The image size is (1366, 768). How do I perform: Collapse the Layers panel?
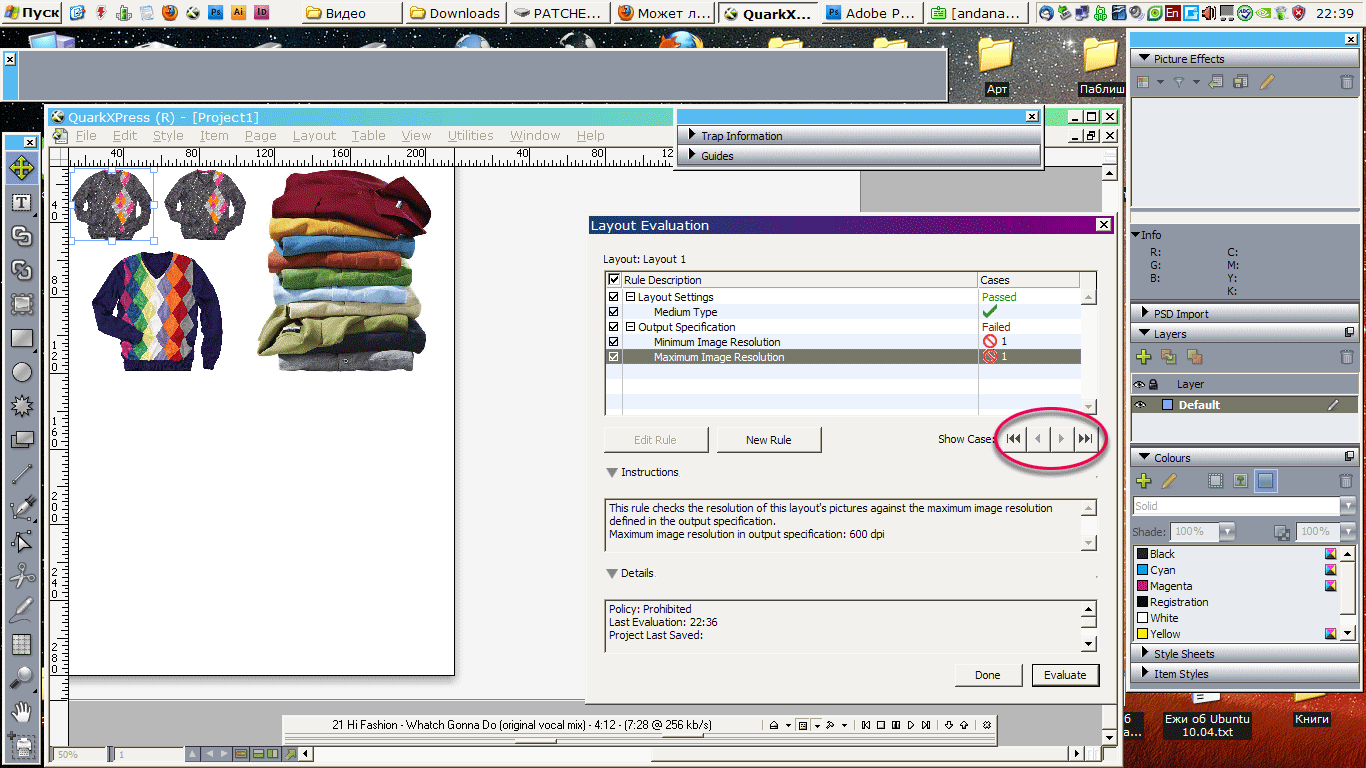tap(1144, 334)
